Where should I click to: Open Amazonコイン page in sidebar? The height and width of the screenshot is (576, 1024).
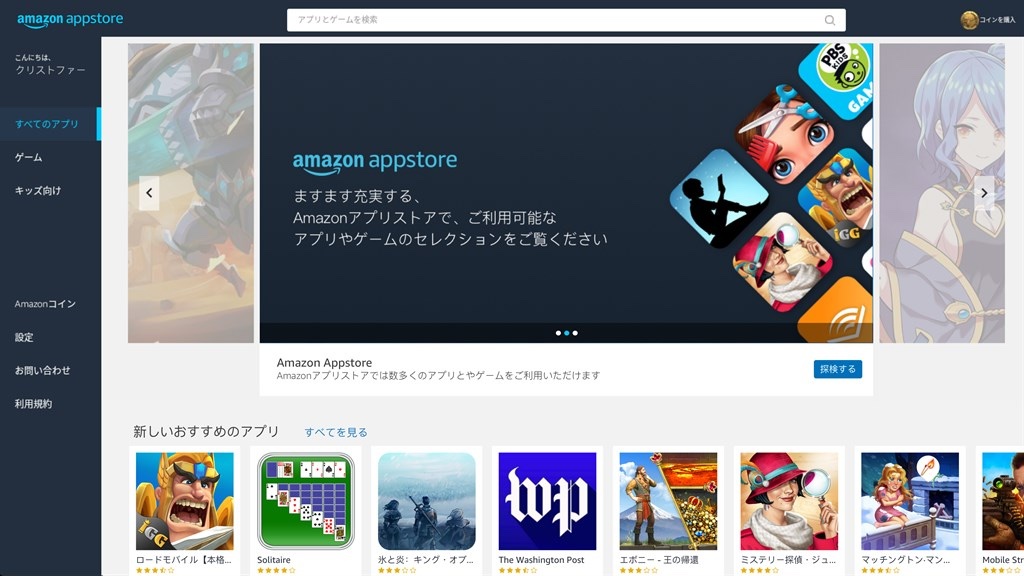(45, 304)
